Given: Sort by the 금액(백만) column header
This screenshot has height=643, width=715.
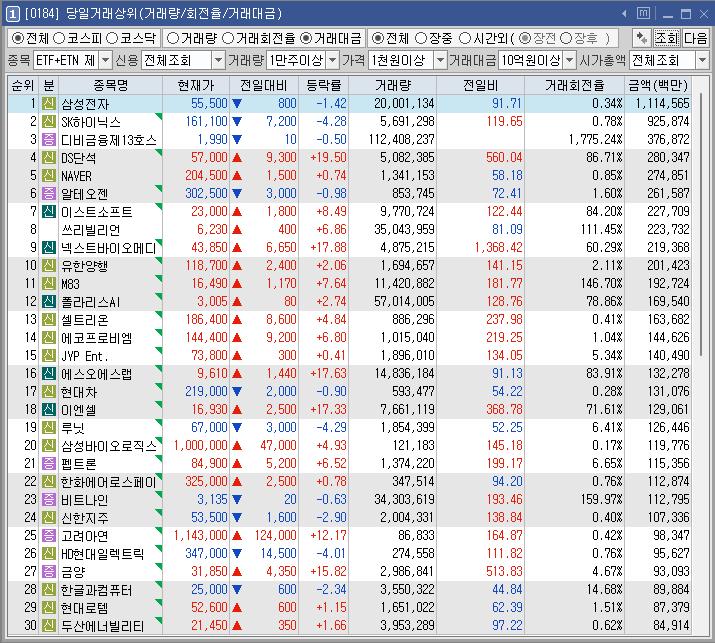Looking at the screenshot, I should point(658,85).
